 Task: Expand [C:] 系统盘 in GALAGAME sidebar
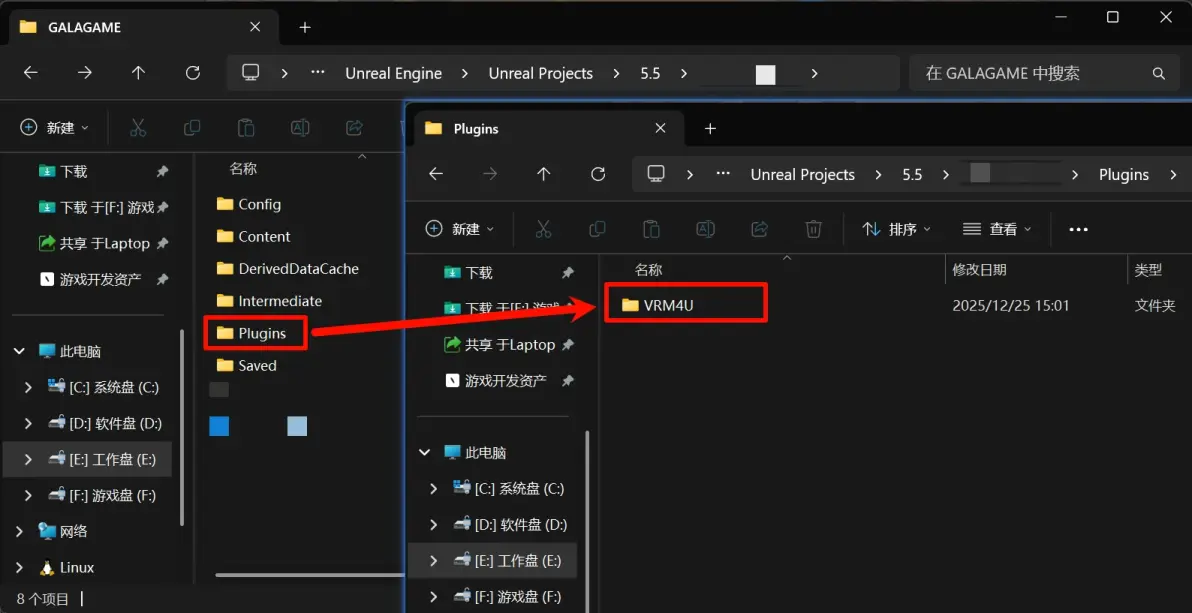pos(28,387)
